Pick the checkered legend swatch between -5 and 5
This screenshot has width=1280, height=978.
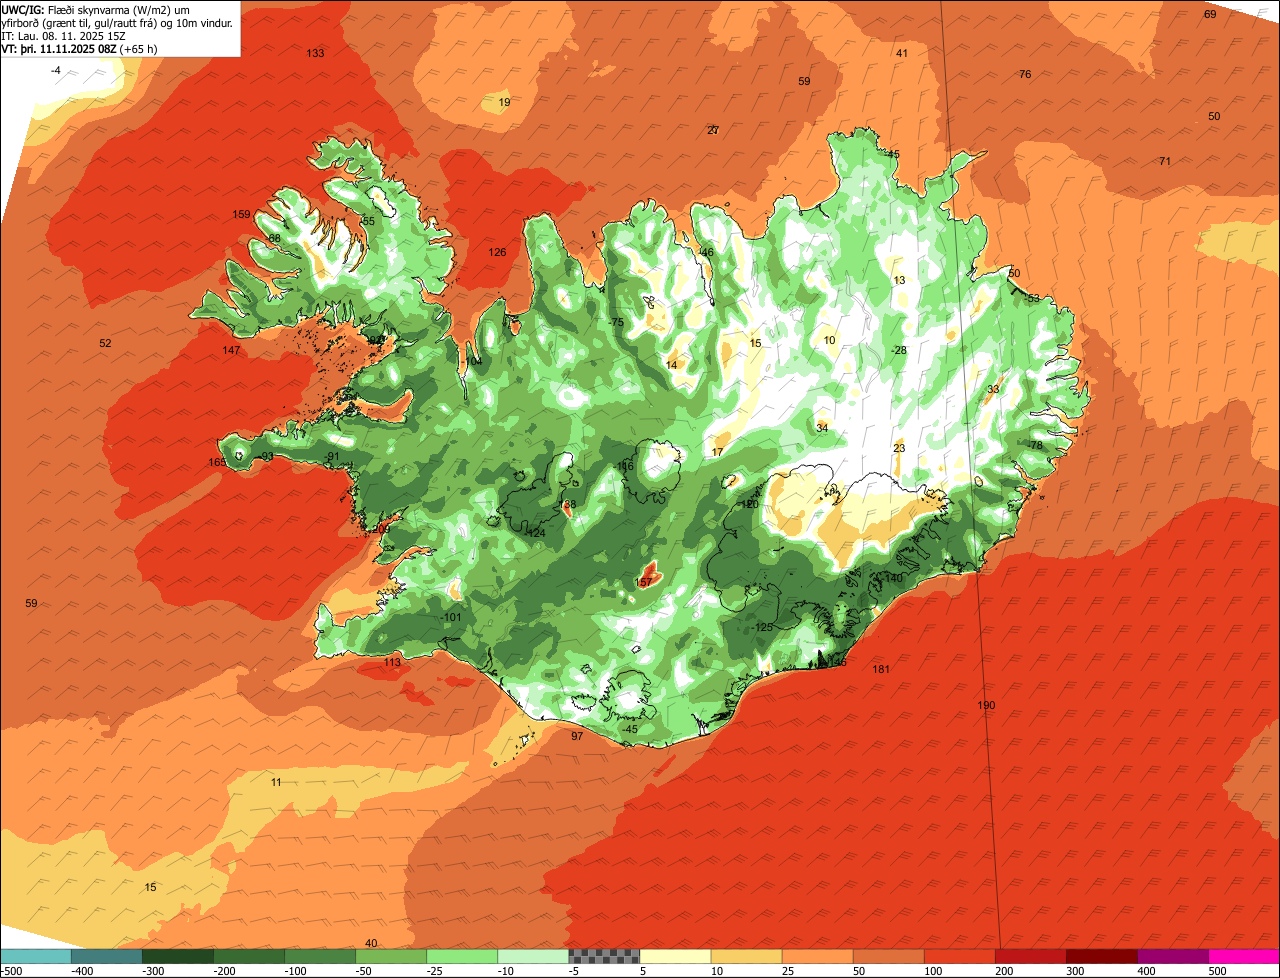604,956
